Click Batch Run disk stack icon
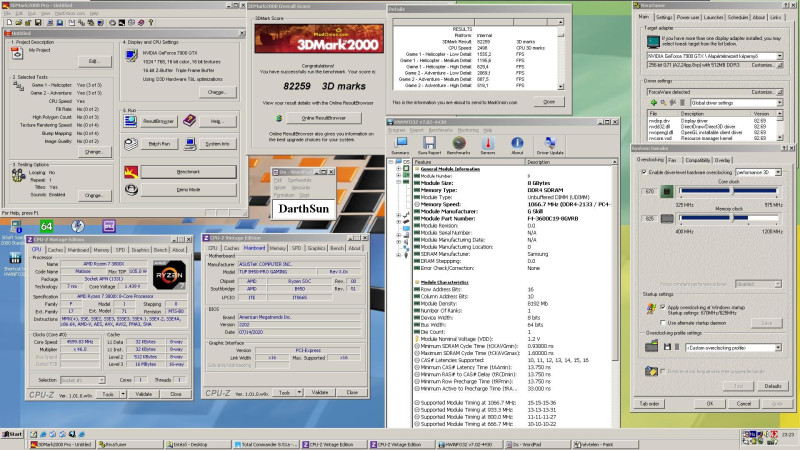Screen dimensions: 800x450 coord(131,144)
